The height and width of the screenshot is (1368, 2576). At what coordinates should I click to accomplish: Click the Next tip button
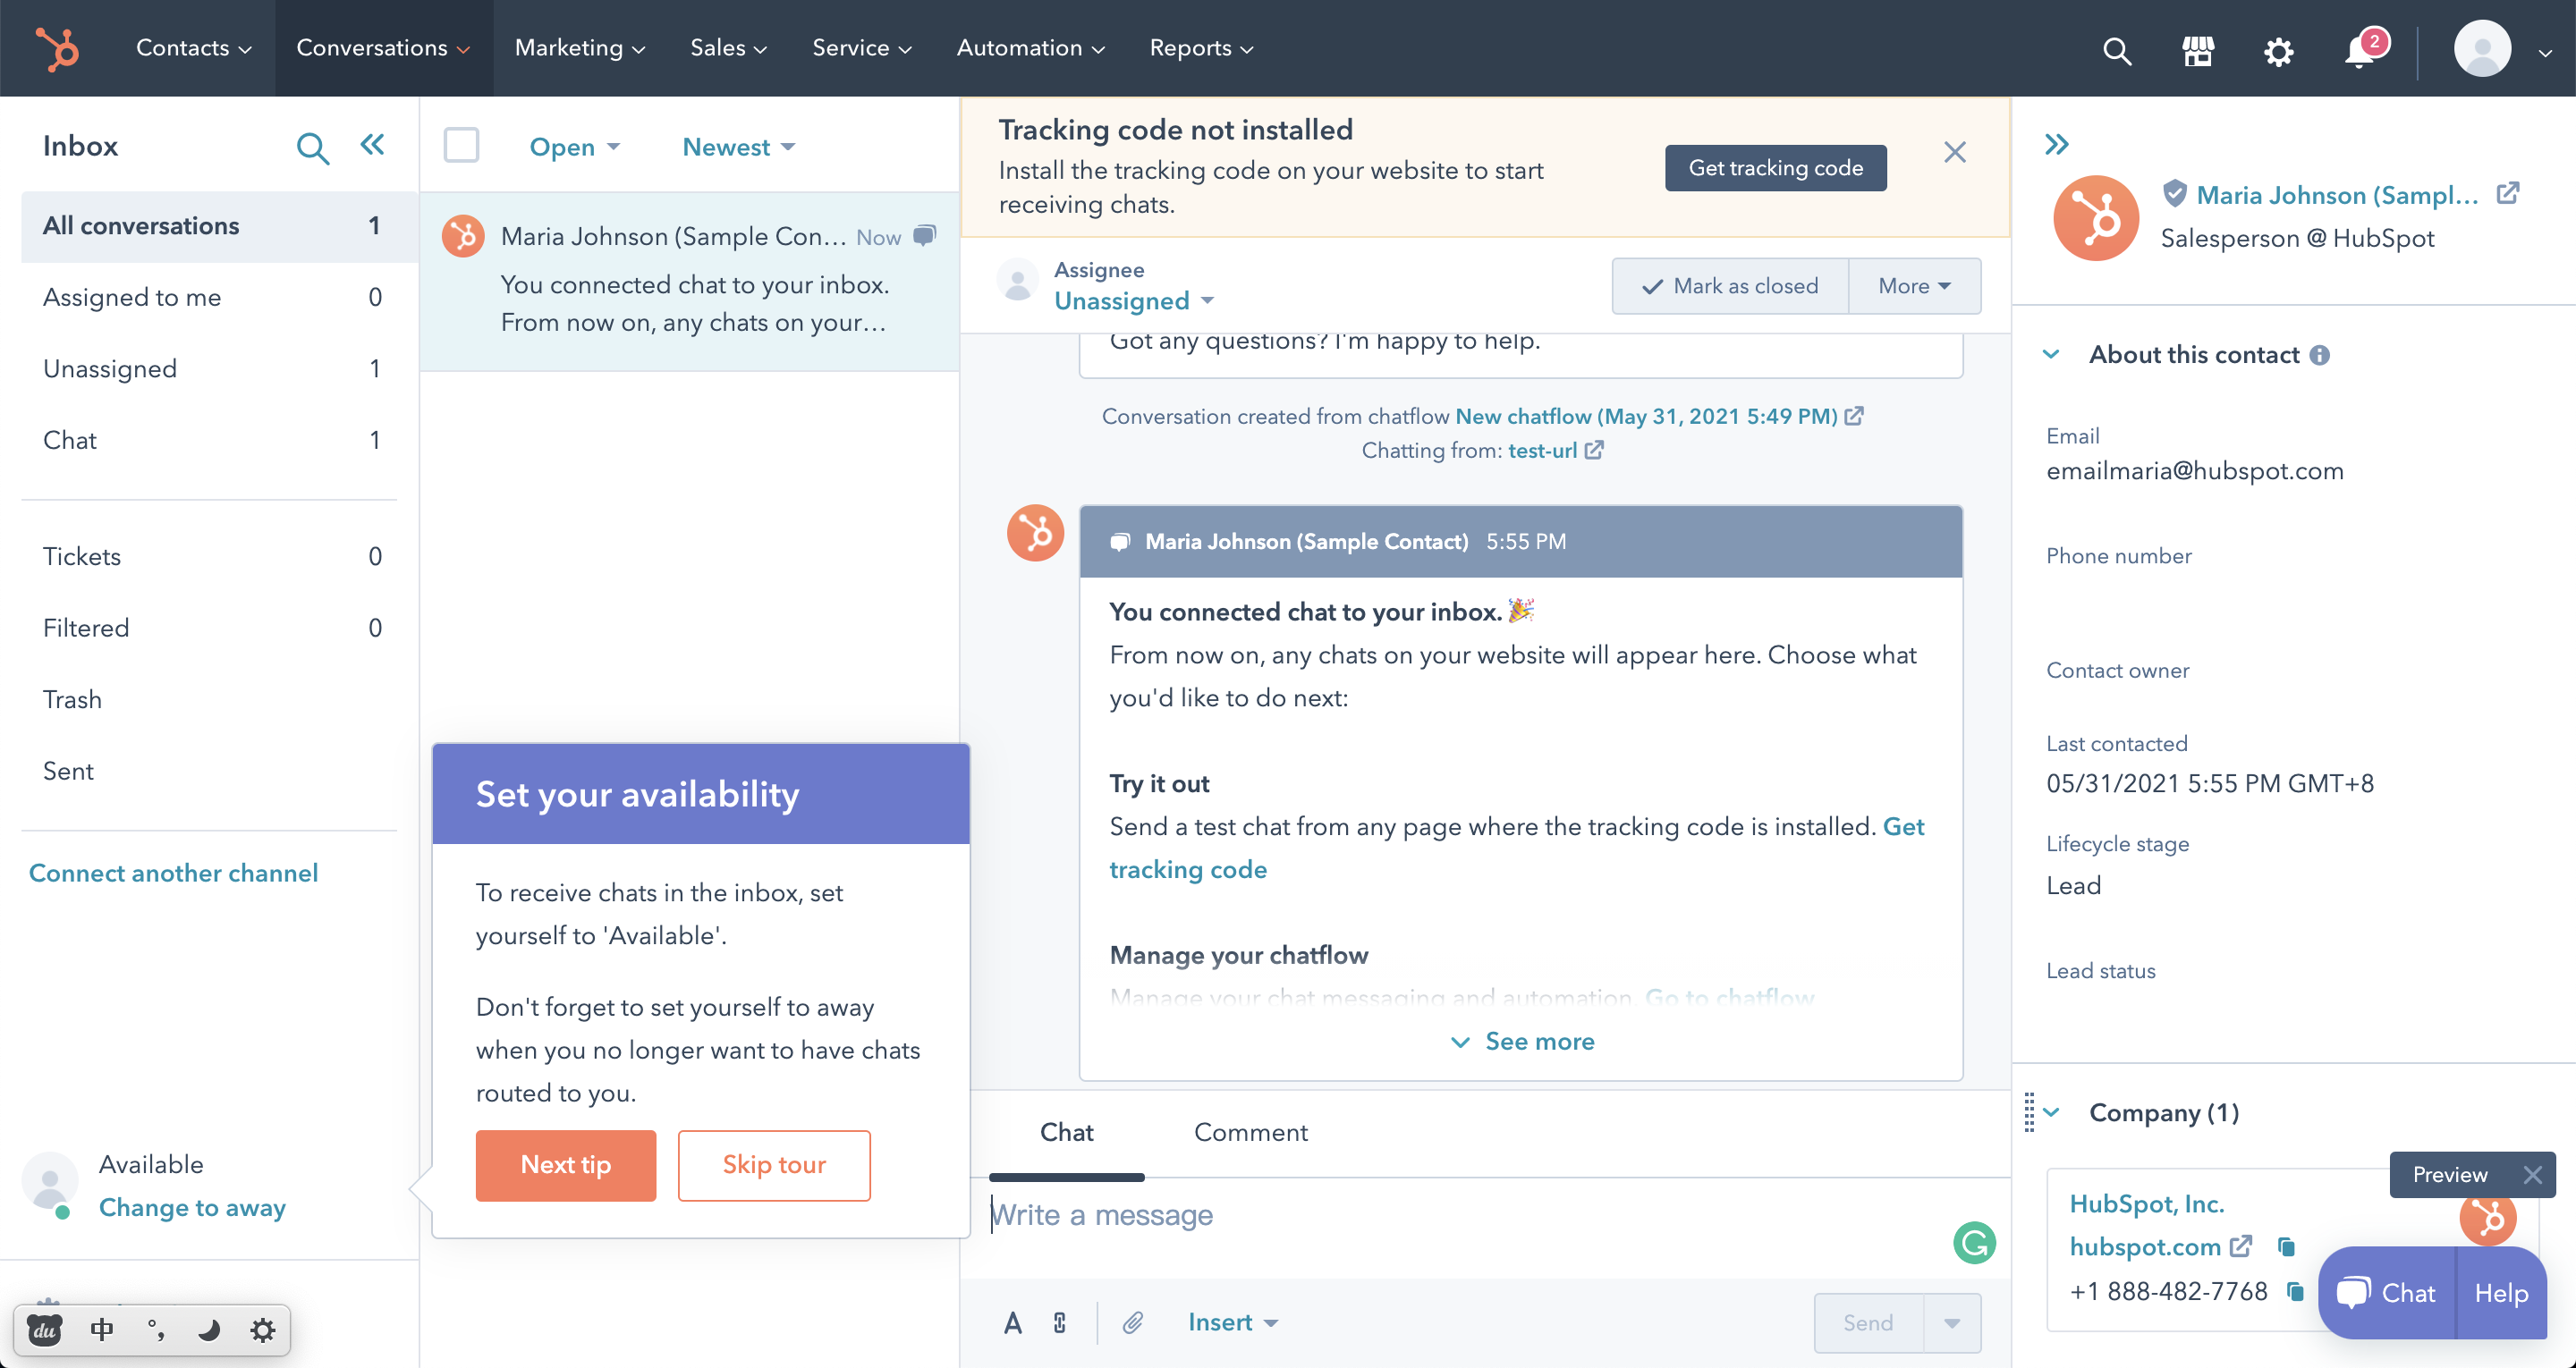point(566,1165)
